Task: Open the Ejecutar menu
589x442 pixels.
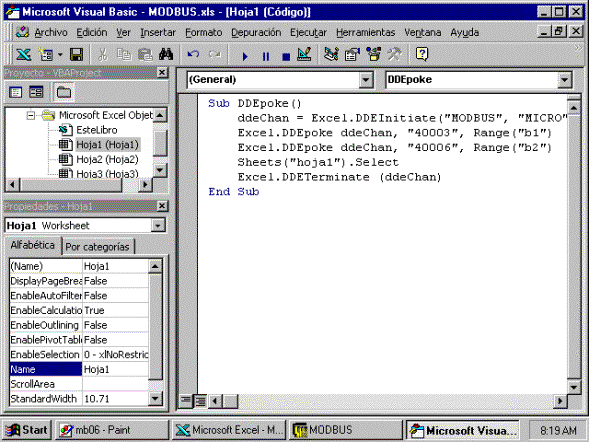Action: pyautogui.click(x=308, y=33)
